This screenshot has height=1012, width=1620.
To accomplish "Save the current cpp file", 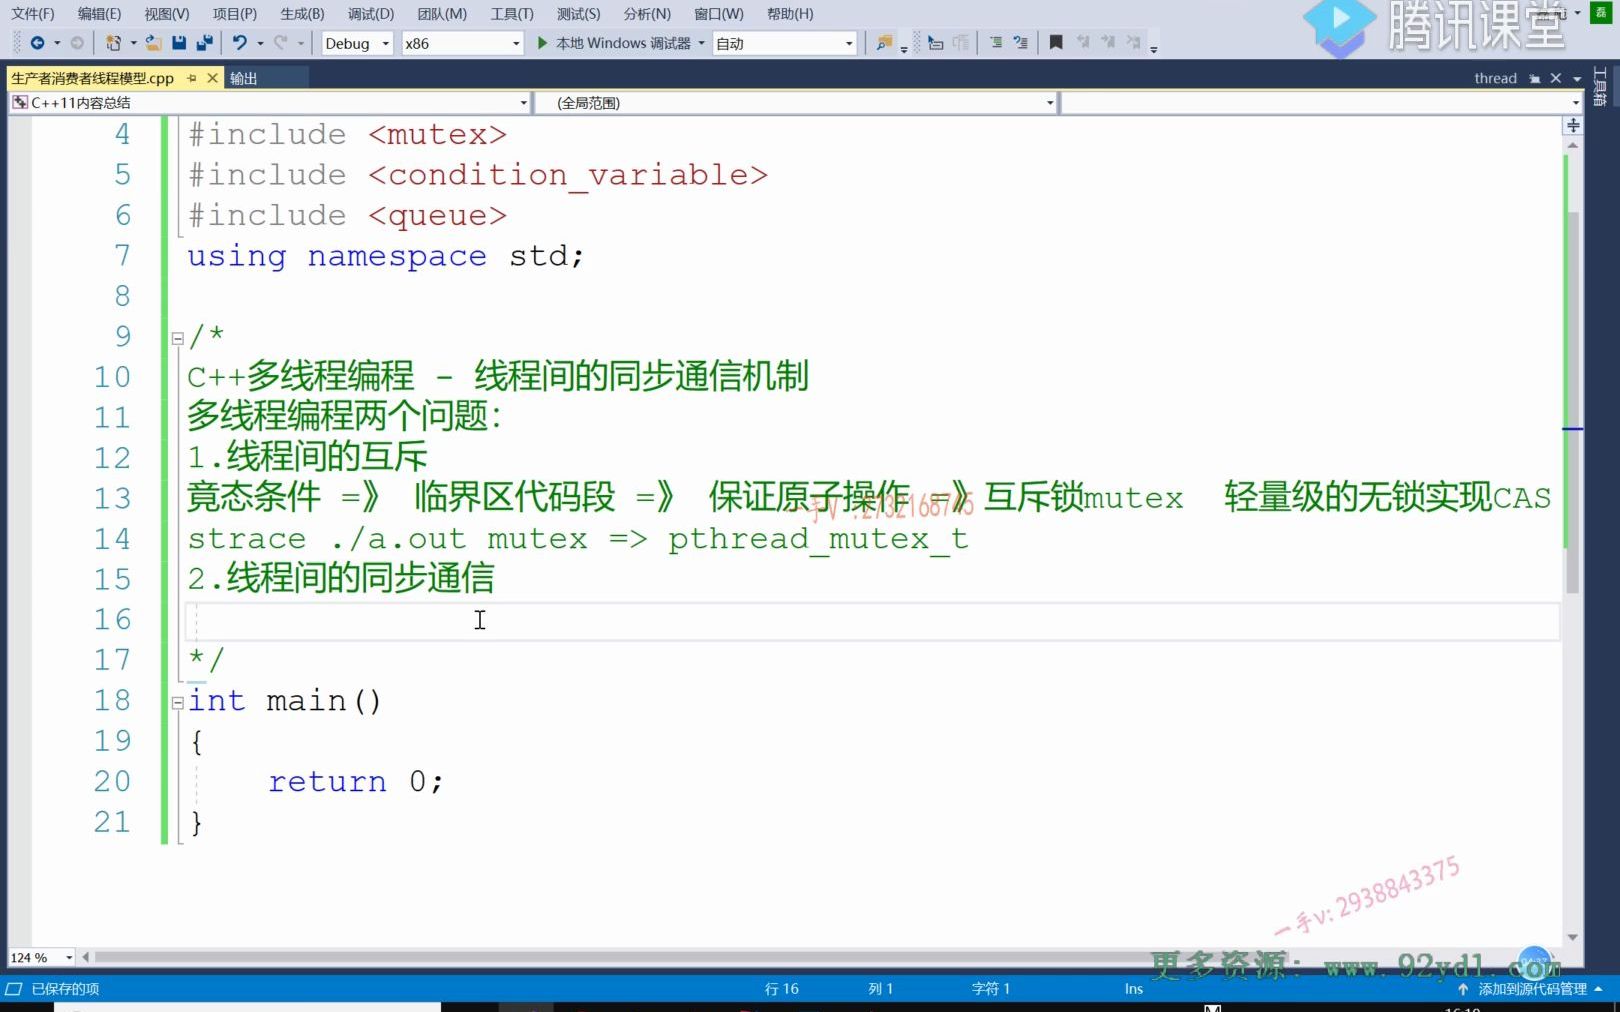I will click(178, 42).
